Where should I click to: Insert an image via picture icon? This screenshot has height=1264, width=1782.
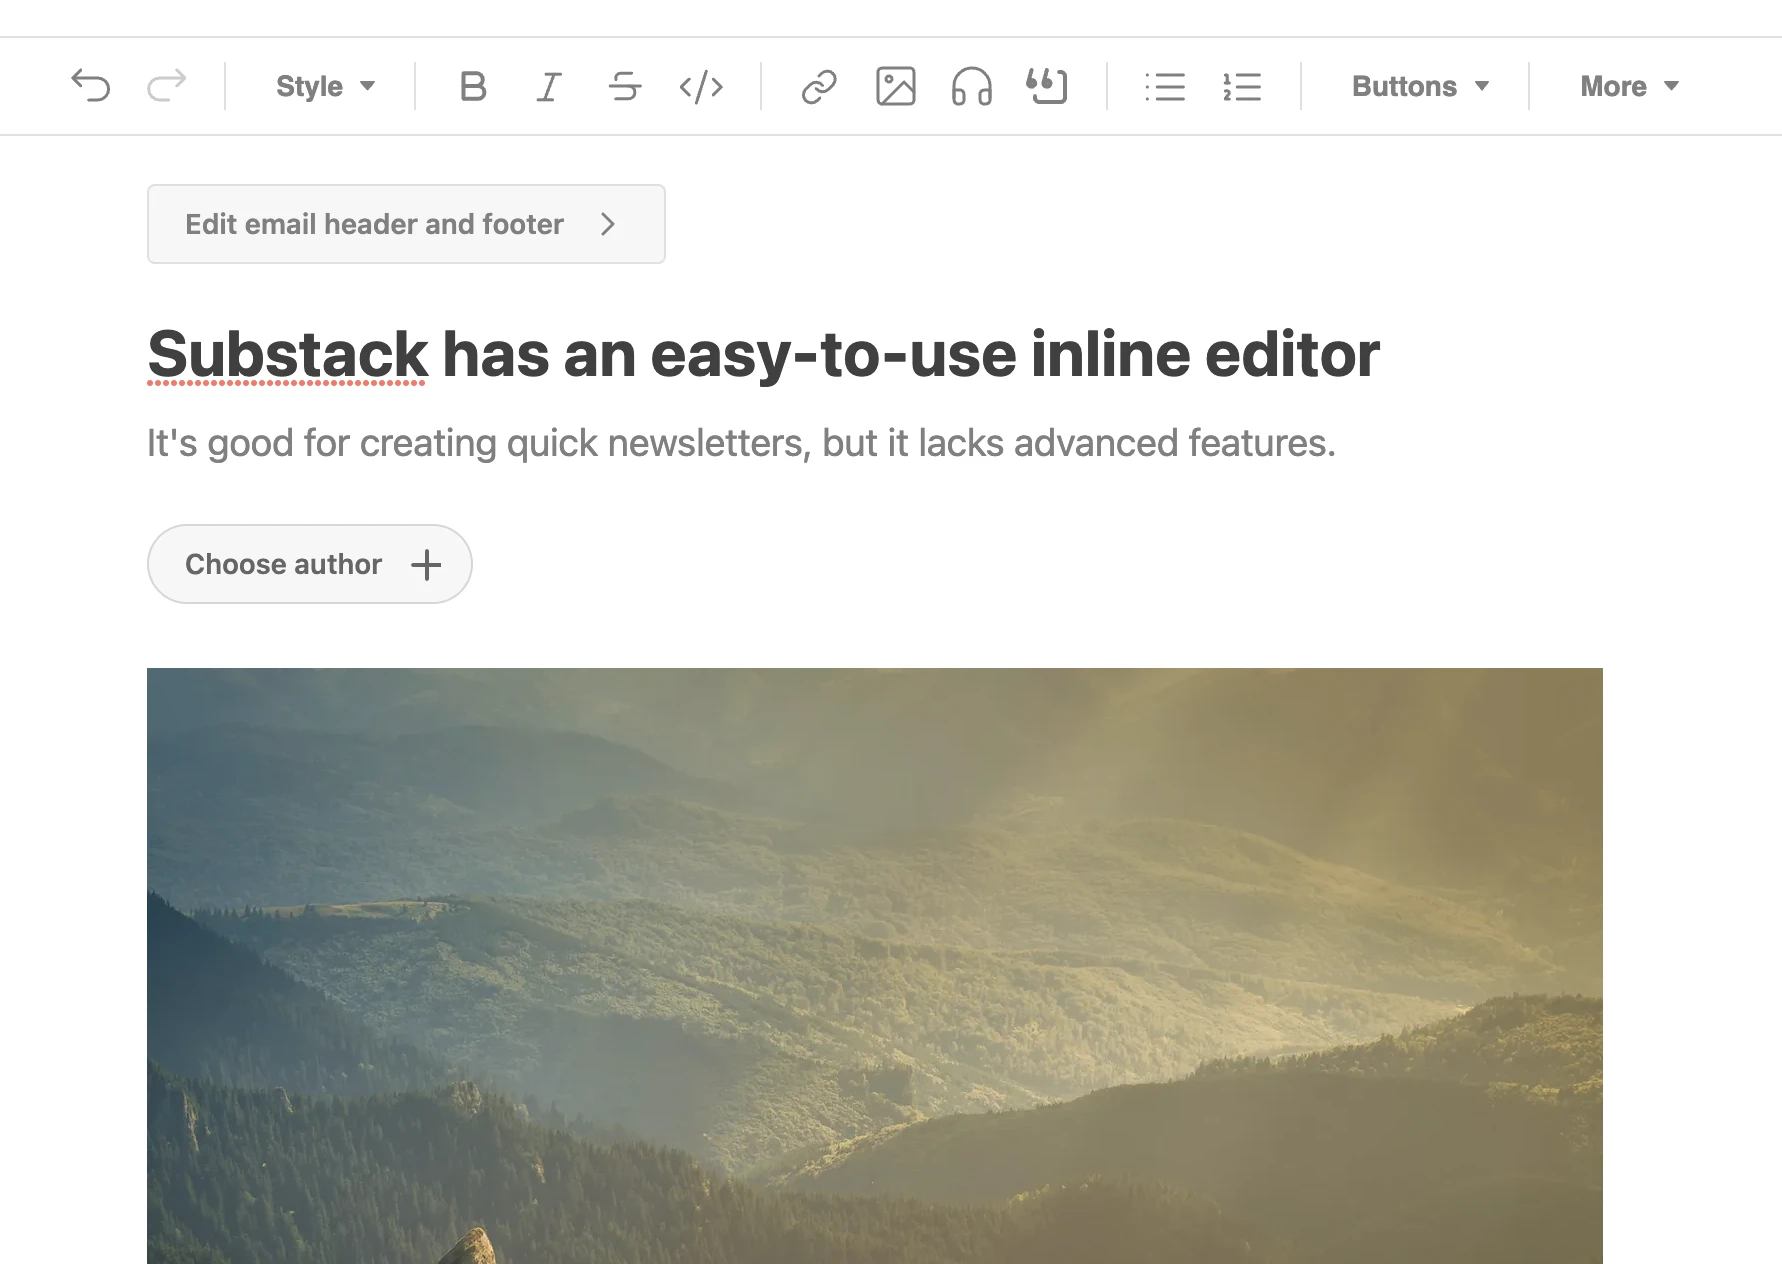pos(895,87)
